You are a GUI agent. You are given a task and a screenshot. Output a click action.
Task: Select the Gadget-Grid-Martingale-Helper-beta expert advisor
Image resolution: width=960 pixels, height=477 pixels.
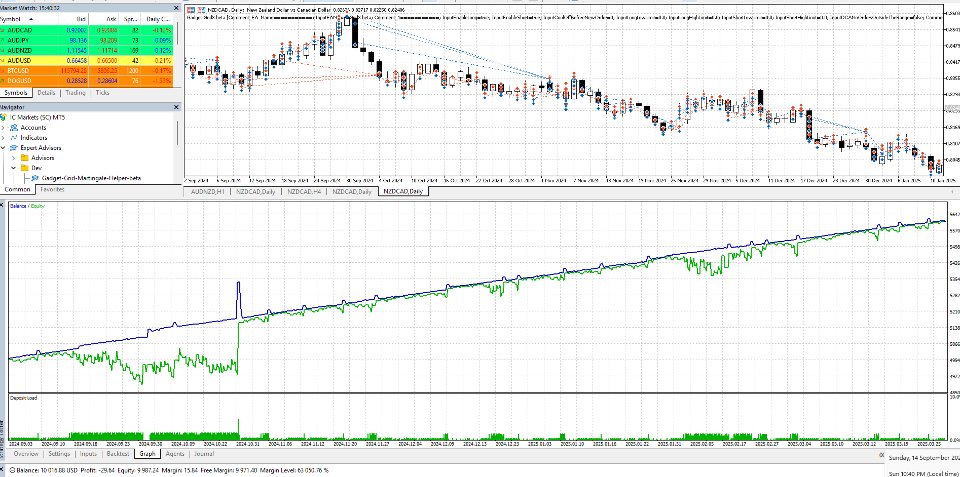pos(91,178)
